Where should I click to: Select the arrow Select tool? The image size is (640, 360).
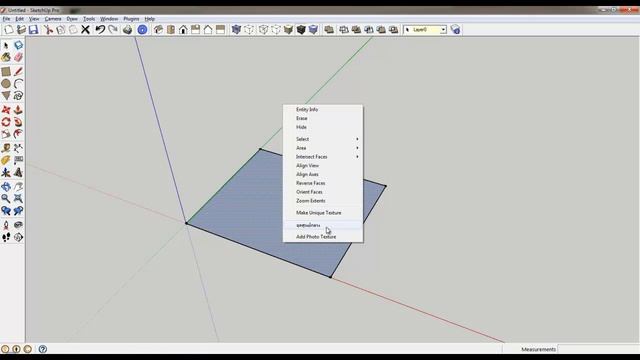[x=6, y=45]
